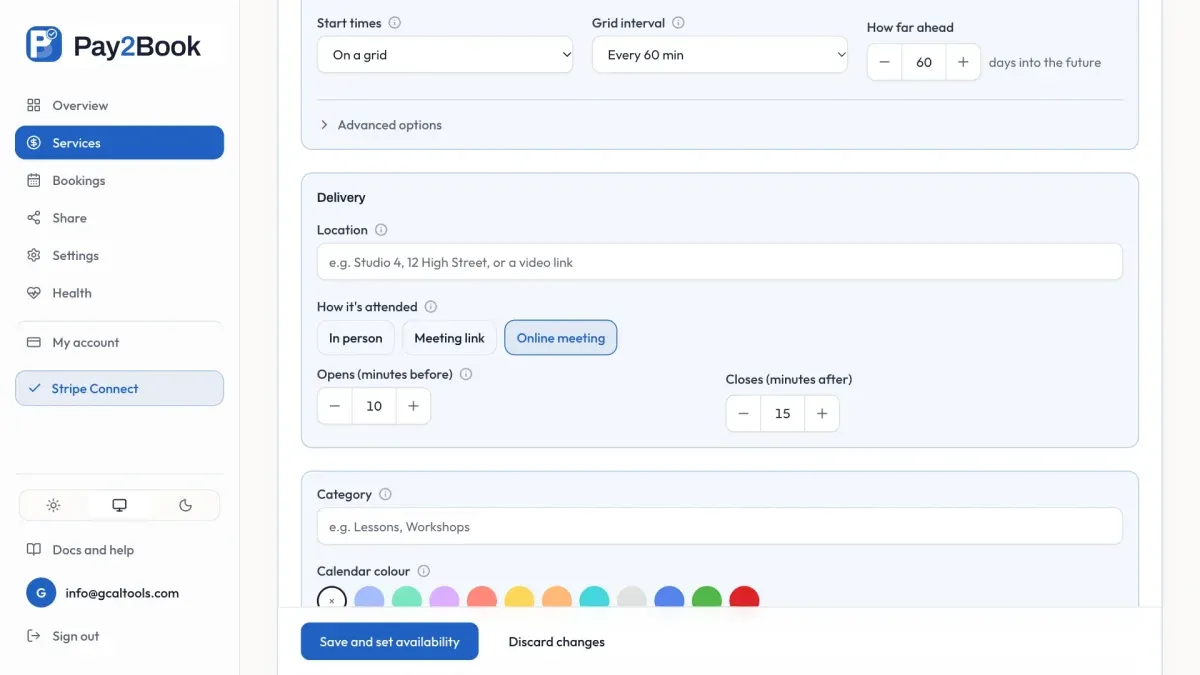This screenshot has height=675, width=1200.
Task: Click the info icon beside Calendar colour
Action: tap(424, 571)
